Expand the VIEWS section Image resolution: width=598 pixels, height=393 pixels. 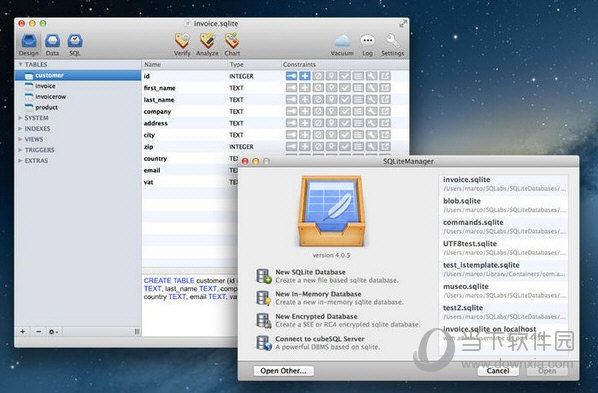coord(20,139)
